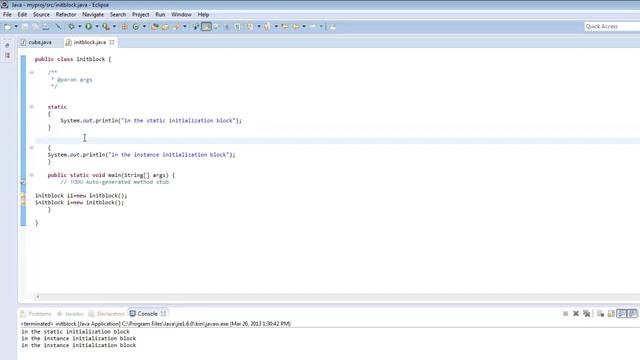Screen dimensions: 640x360
Task: Click the Remove Launch X icon
Action: tap(576, 313)
